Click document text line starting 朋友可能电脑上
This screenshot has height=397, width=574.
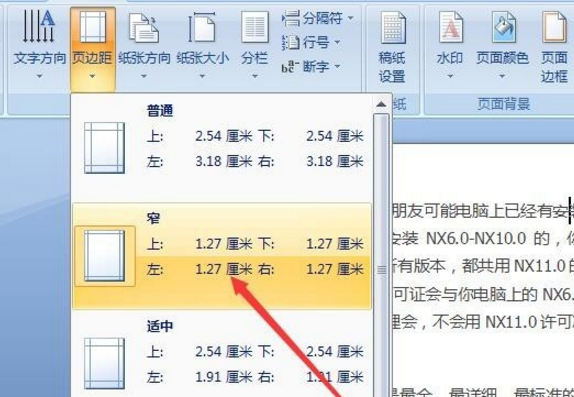(483, 212)
